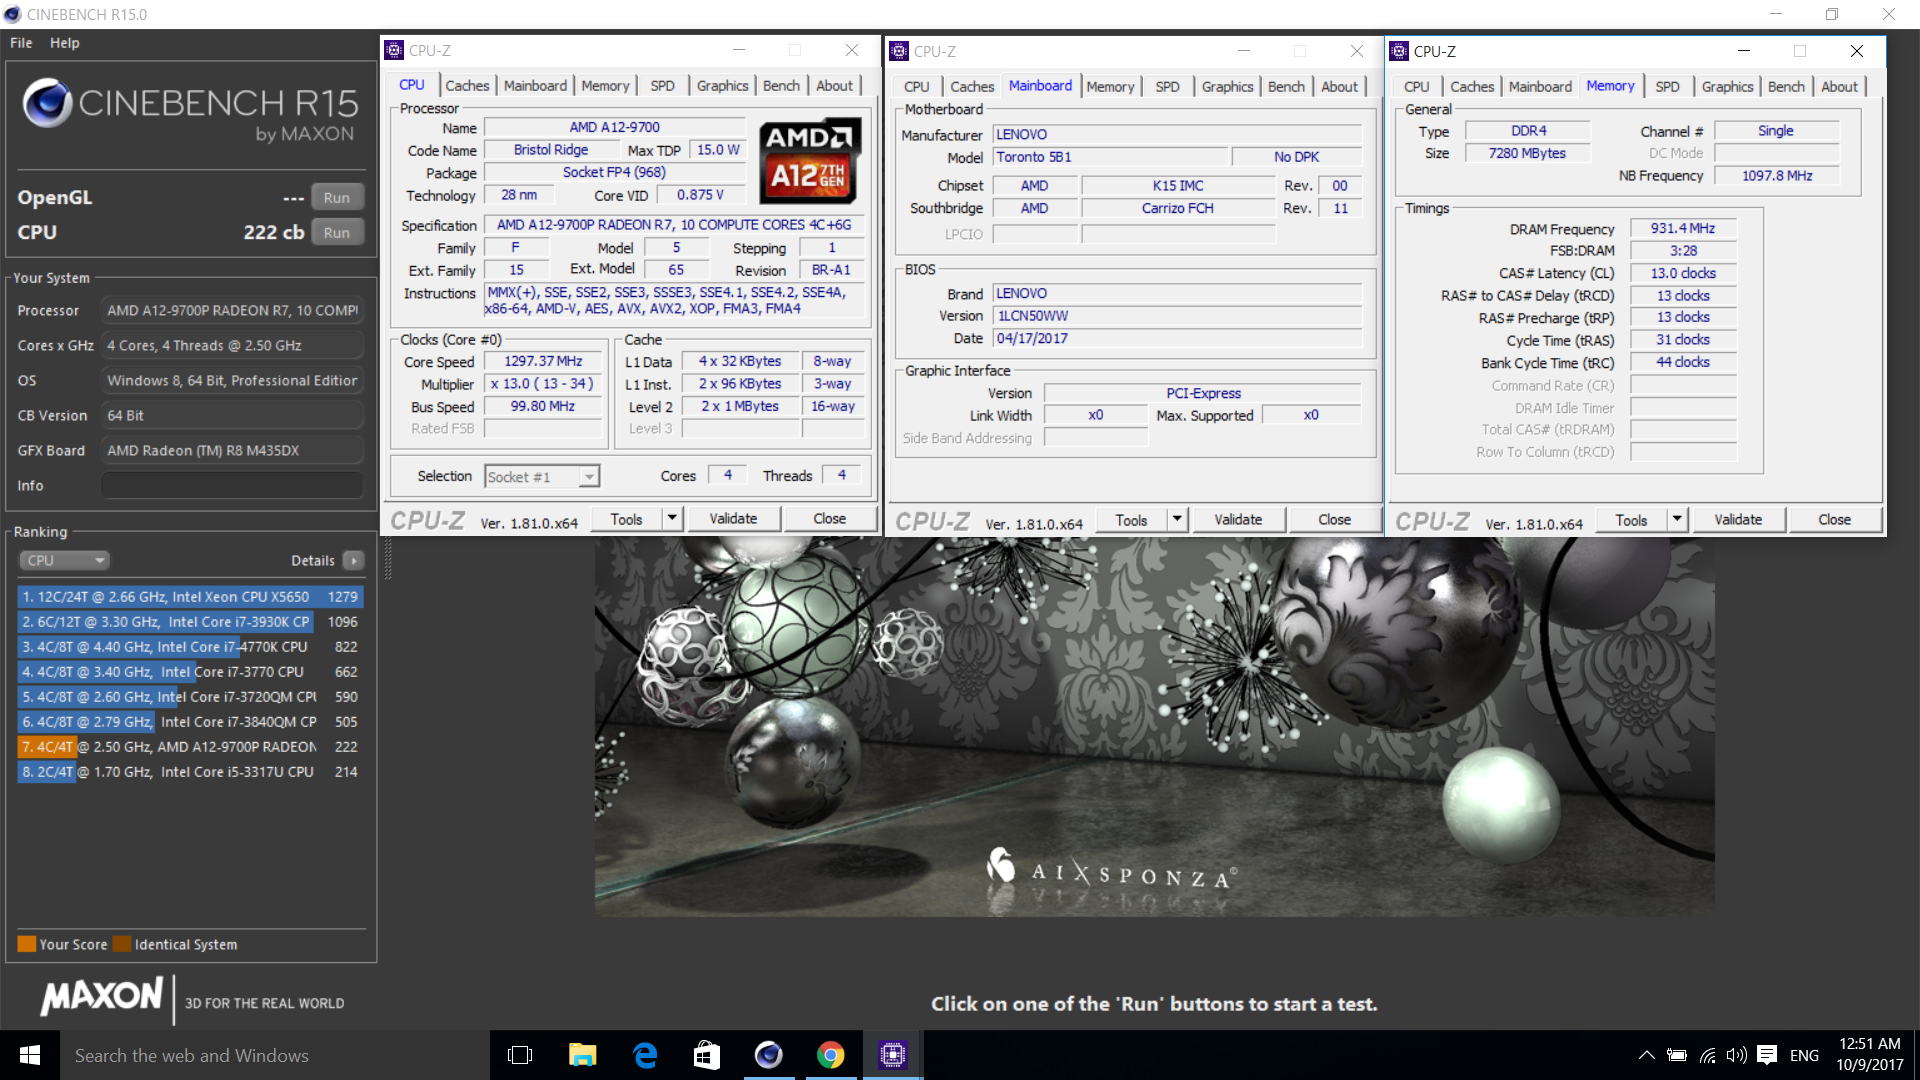The image size is (1920, 1080).
Task: Switch to CPU-Z taskbar icon
Action: (892, 1055)
